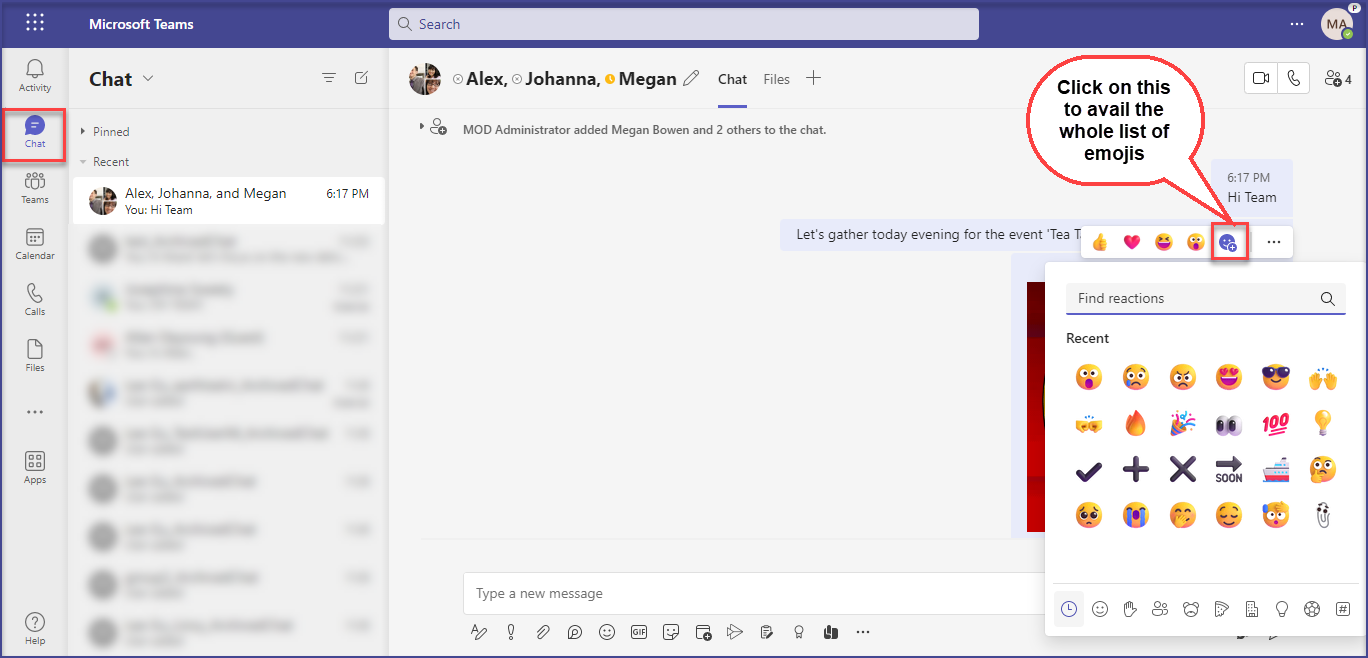This screenshot has width=1368, height=658.
Task: Switch to the Files tab
Action: tap(776, 79)
